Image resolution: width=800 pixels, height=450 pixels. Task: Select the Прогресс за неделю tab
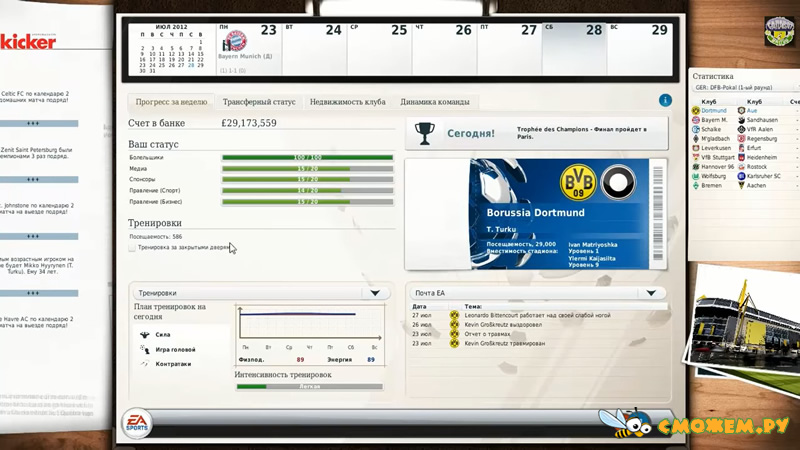pyautogui.click(x=171, y=102)
